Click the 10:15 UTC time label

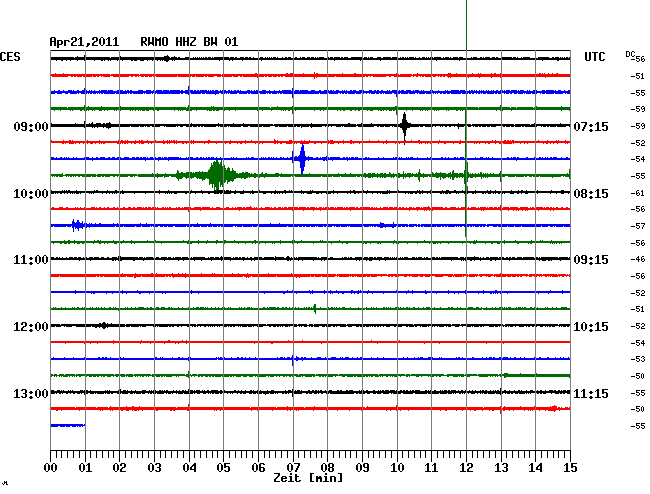click(x=591, y=327)
